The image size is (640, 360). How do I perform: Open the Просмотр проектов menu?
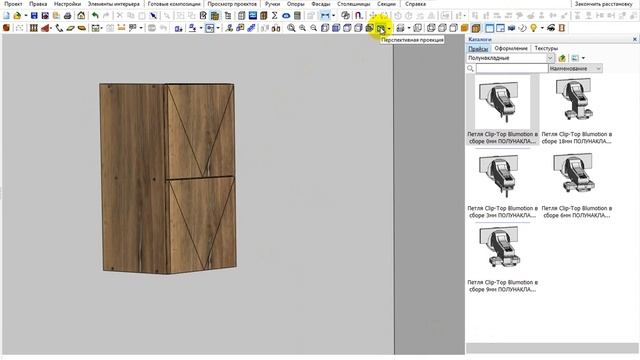pyautogui.click(x=232, y=4)
